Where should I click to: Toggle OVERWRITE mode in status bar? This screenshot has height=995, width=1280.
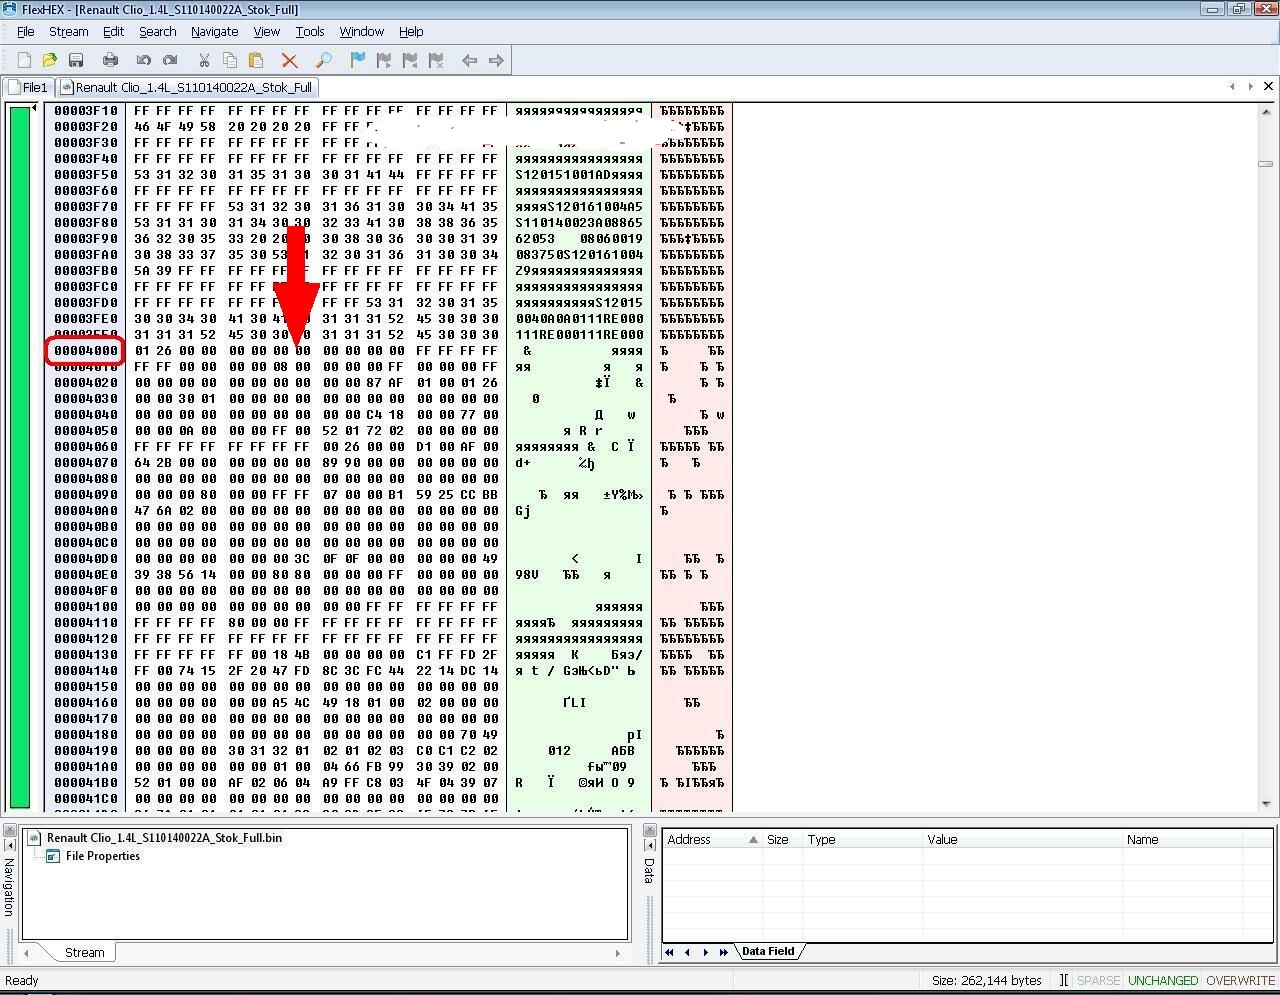[x=1240, y=980]
